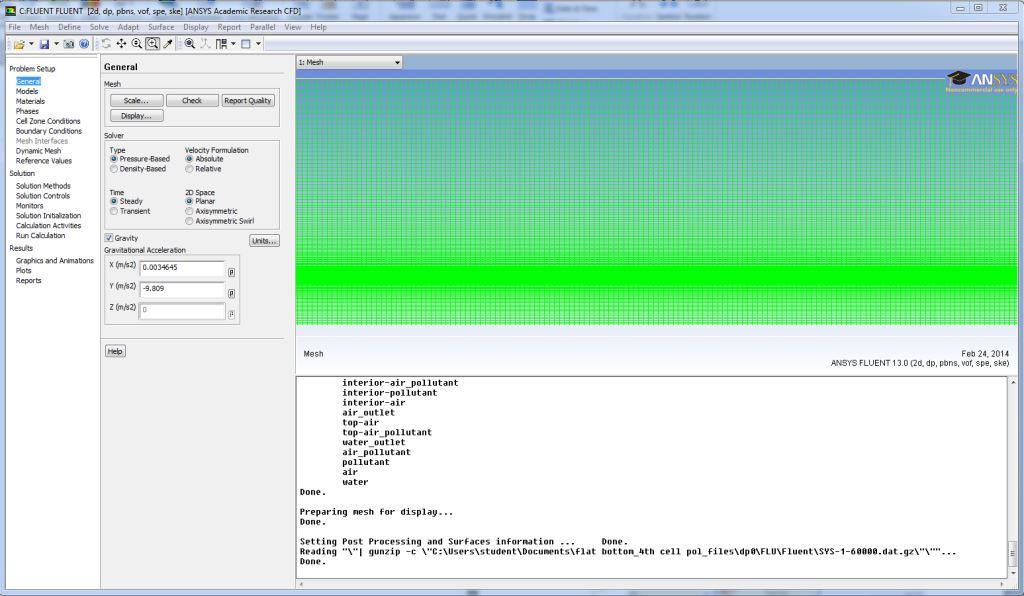
Task: Click the save floppy disk icon
Action: point(44,44)
